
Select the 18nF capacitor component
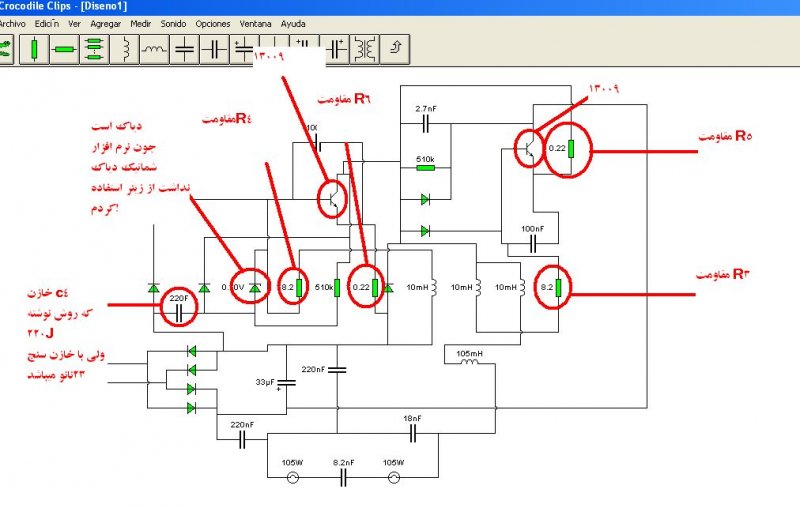point(413,434)
